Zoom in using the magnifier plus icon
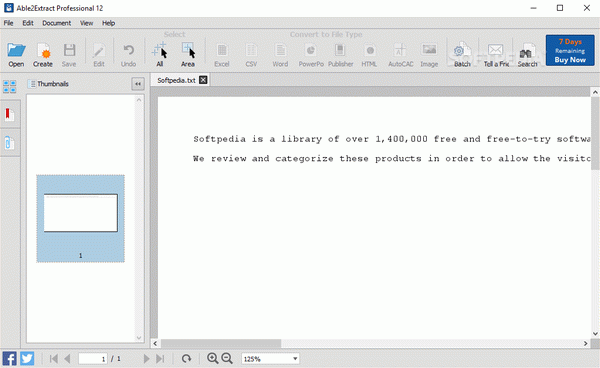 tap(212, 358)
